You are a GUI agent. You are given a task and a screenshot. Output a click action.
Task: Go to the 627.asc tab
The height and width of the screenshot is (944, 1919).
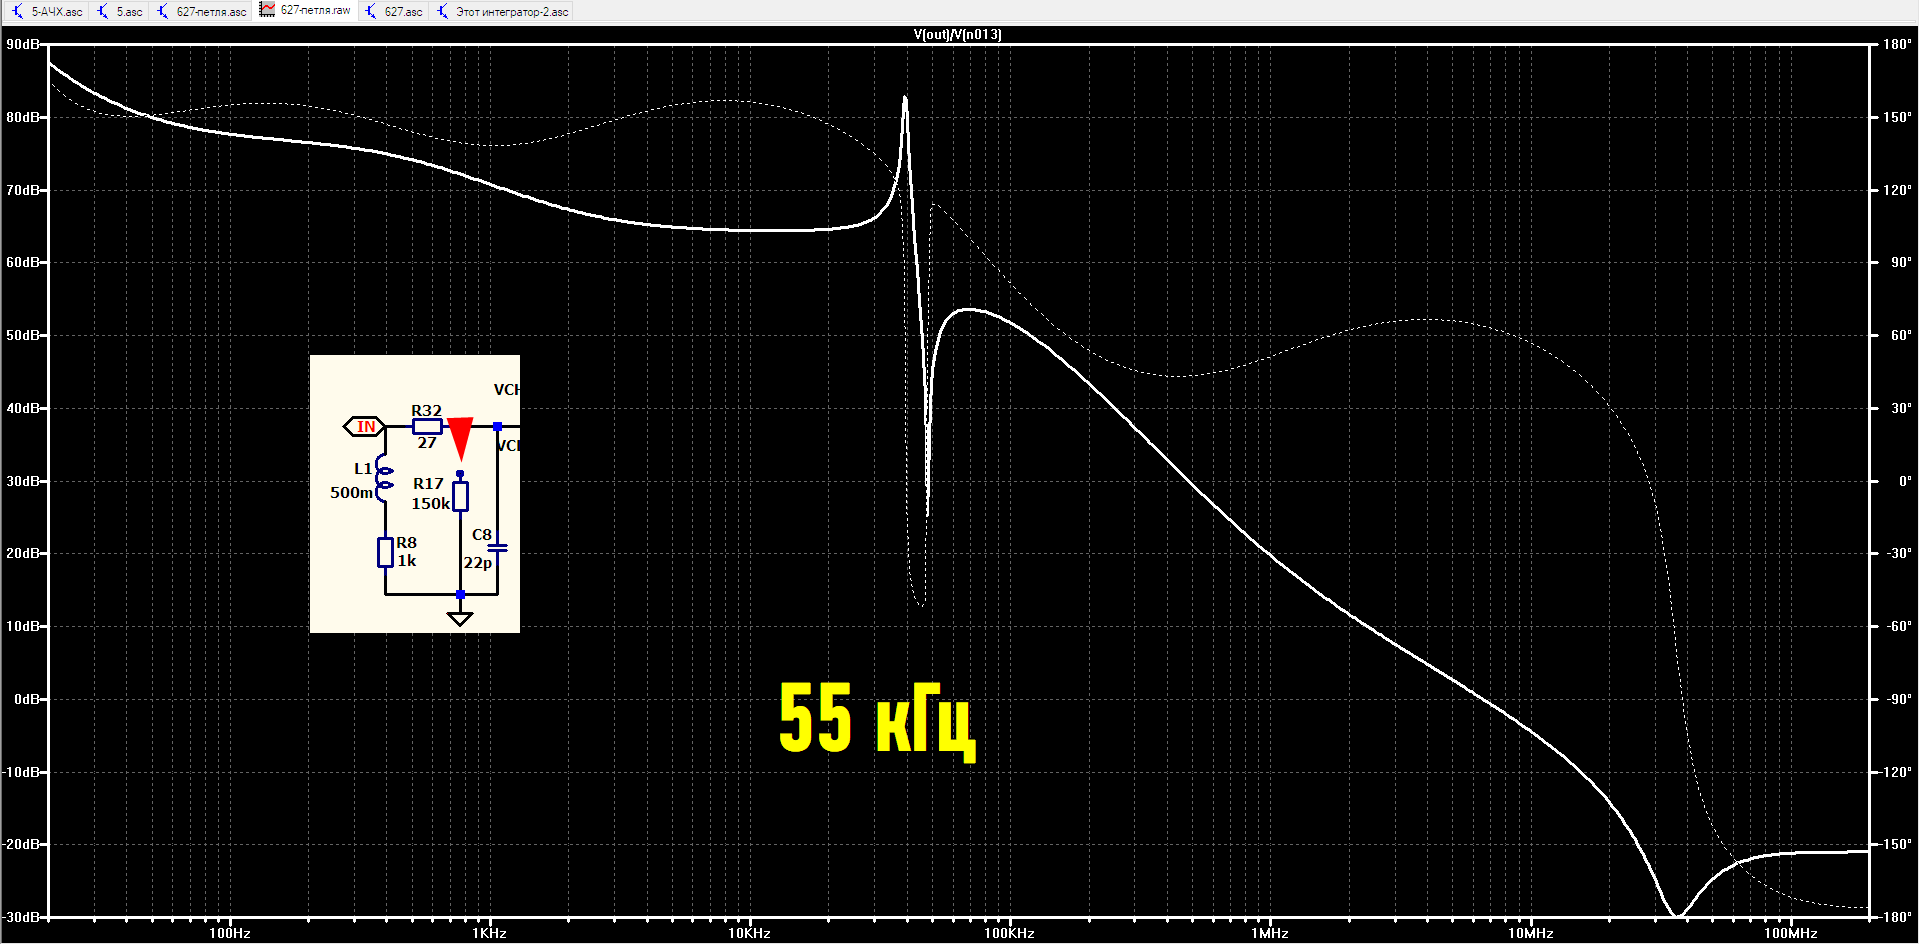click(x=394, y=11)
